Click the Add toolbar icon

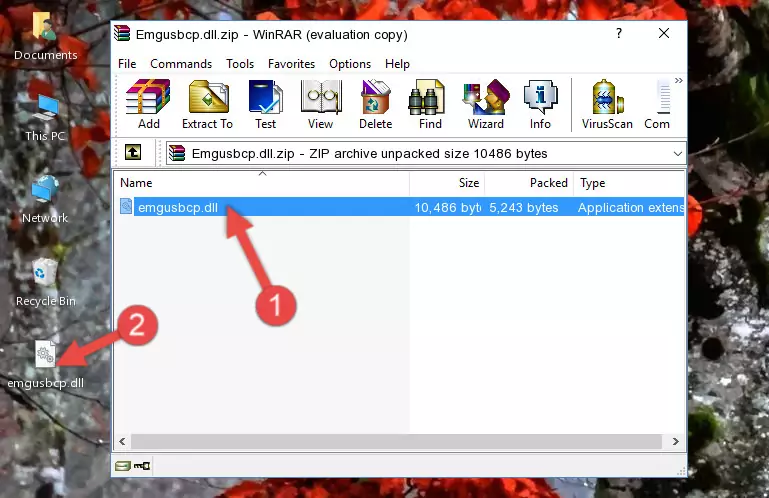coord(148,104)
